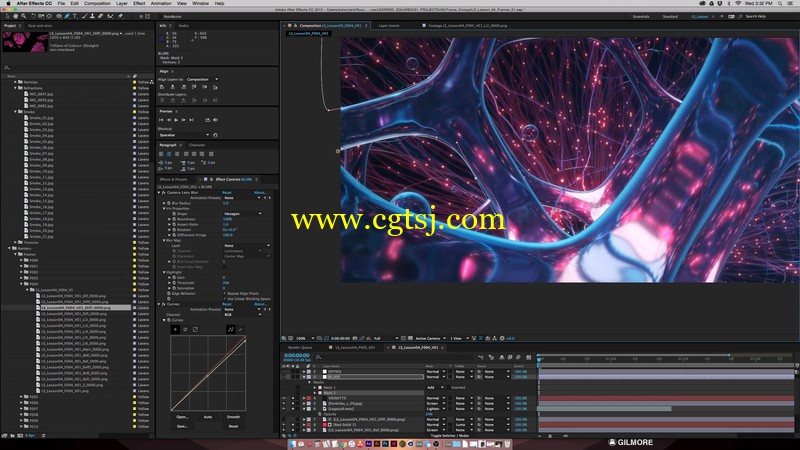Viewport: 800px width, 450px height.
Task: Select the Eraser tool
Action: (x=101, y=16)
